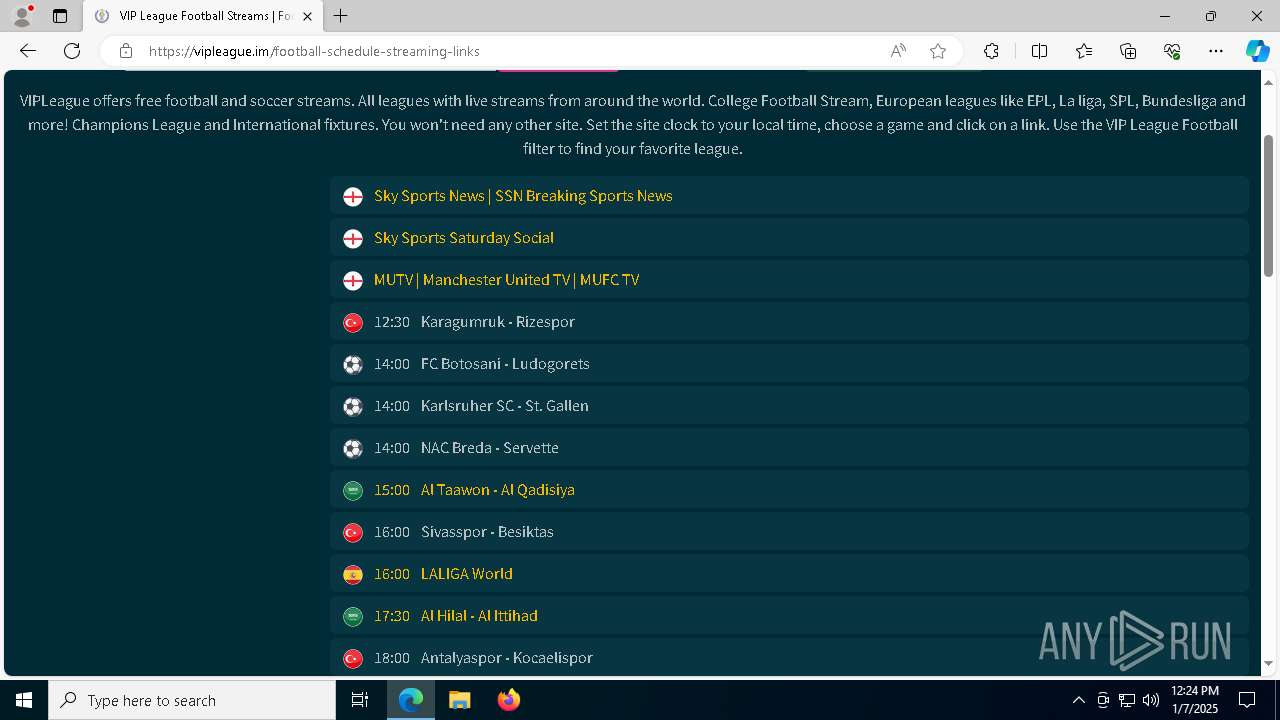Open the browser profile avatar
The image size is (1280, 720).
click(x=22, y=16)
